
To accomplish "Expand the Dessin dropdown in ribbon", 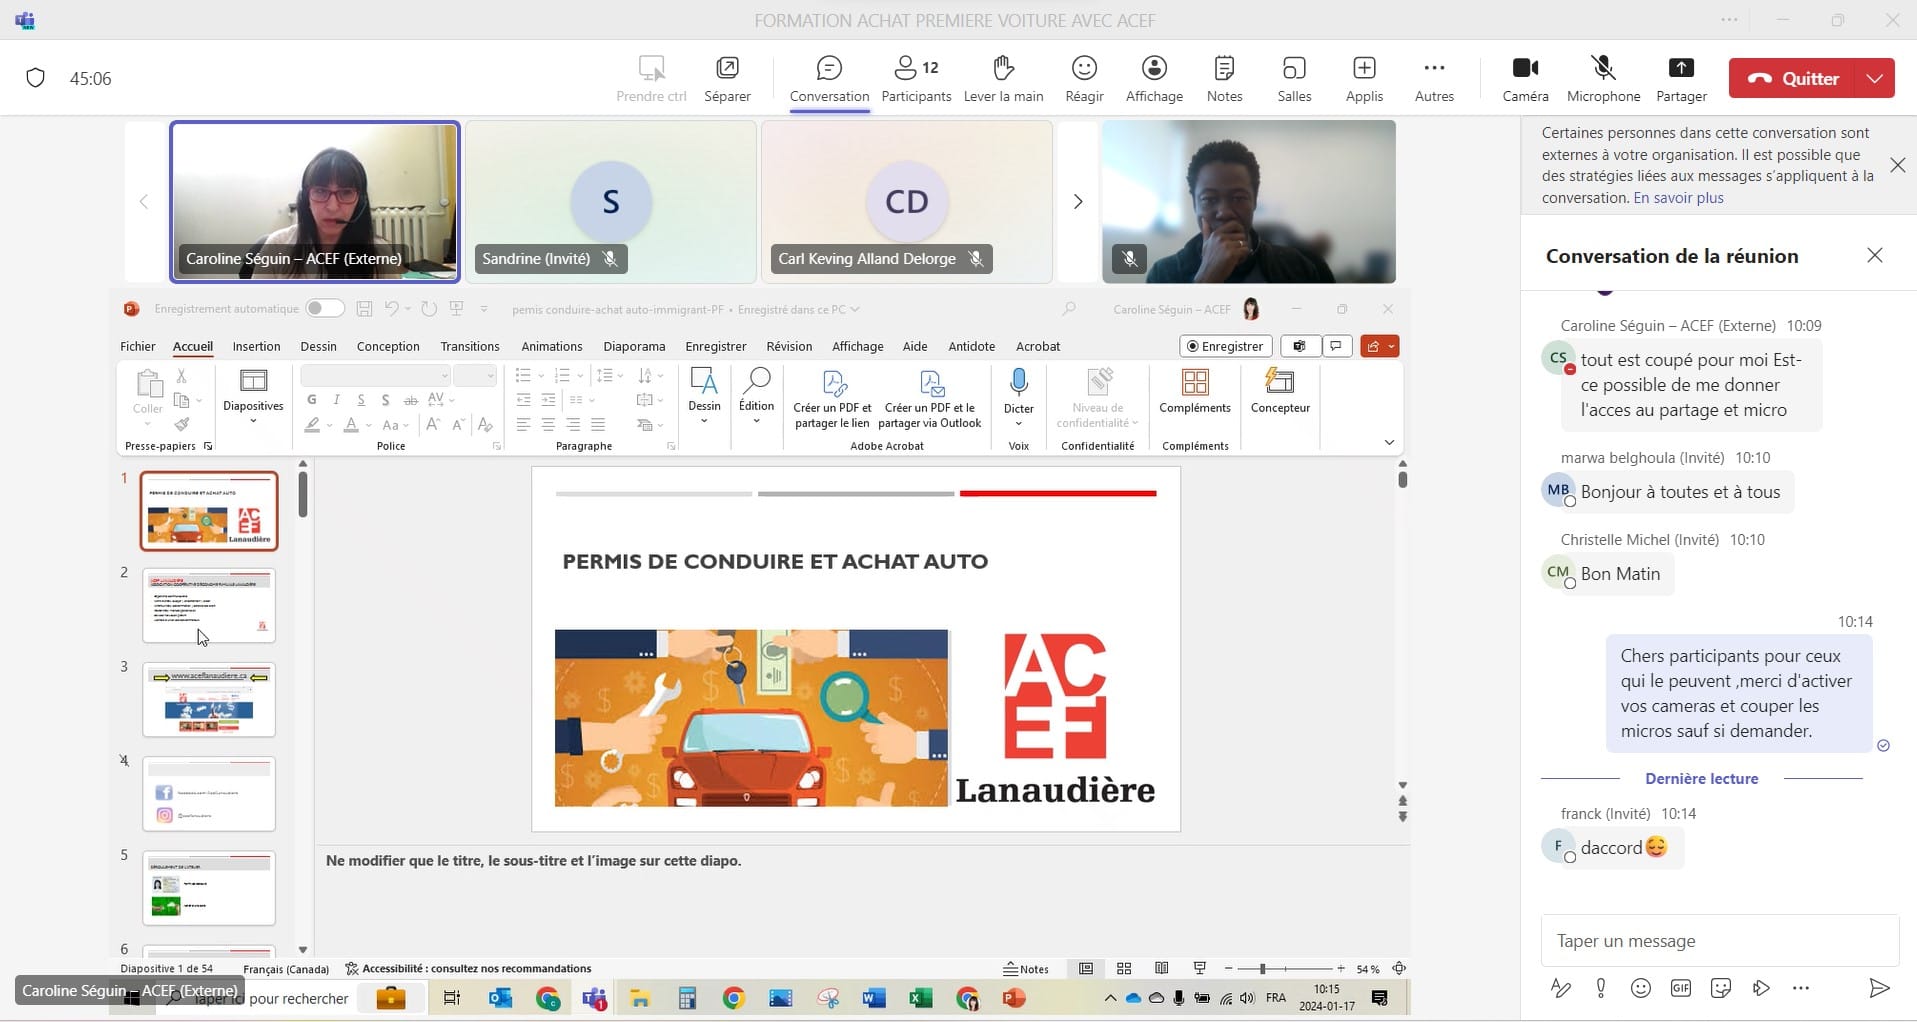I will tap(704, 395).
